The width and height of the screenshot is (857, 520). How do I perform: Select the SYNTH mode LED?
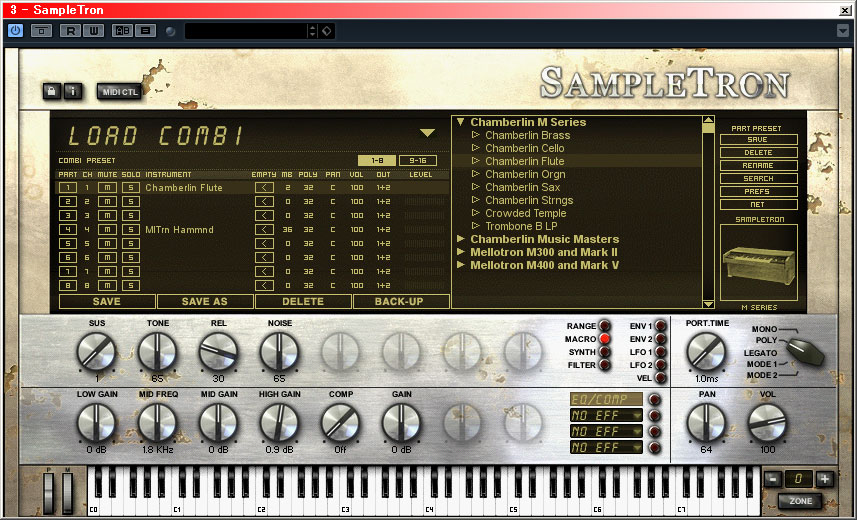pyautogui.click(x=604, y=352)
